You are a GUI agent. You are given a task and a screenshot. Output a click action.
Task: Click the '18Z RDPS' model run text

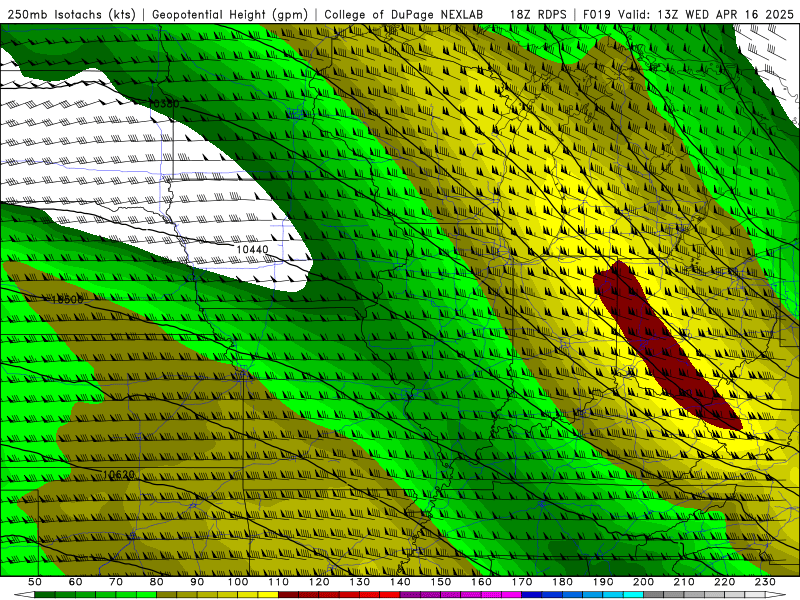click(x=538, y=14)
